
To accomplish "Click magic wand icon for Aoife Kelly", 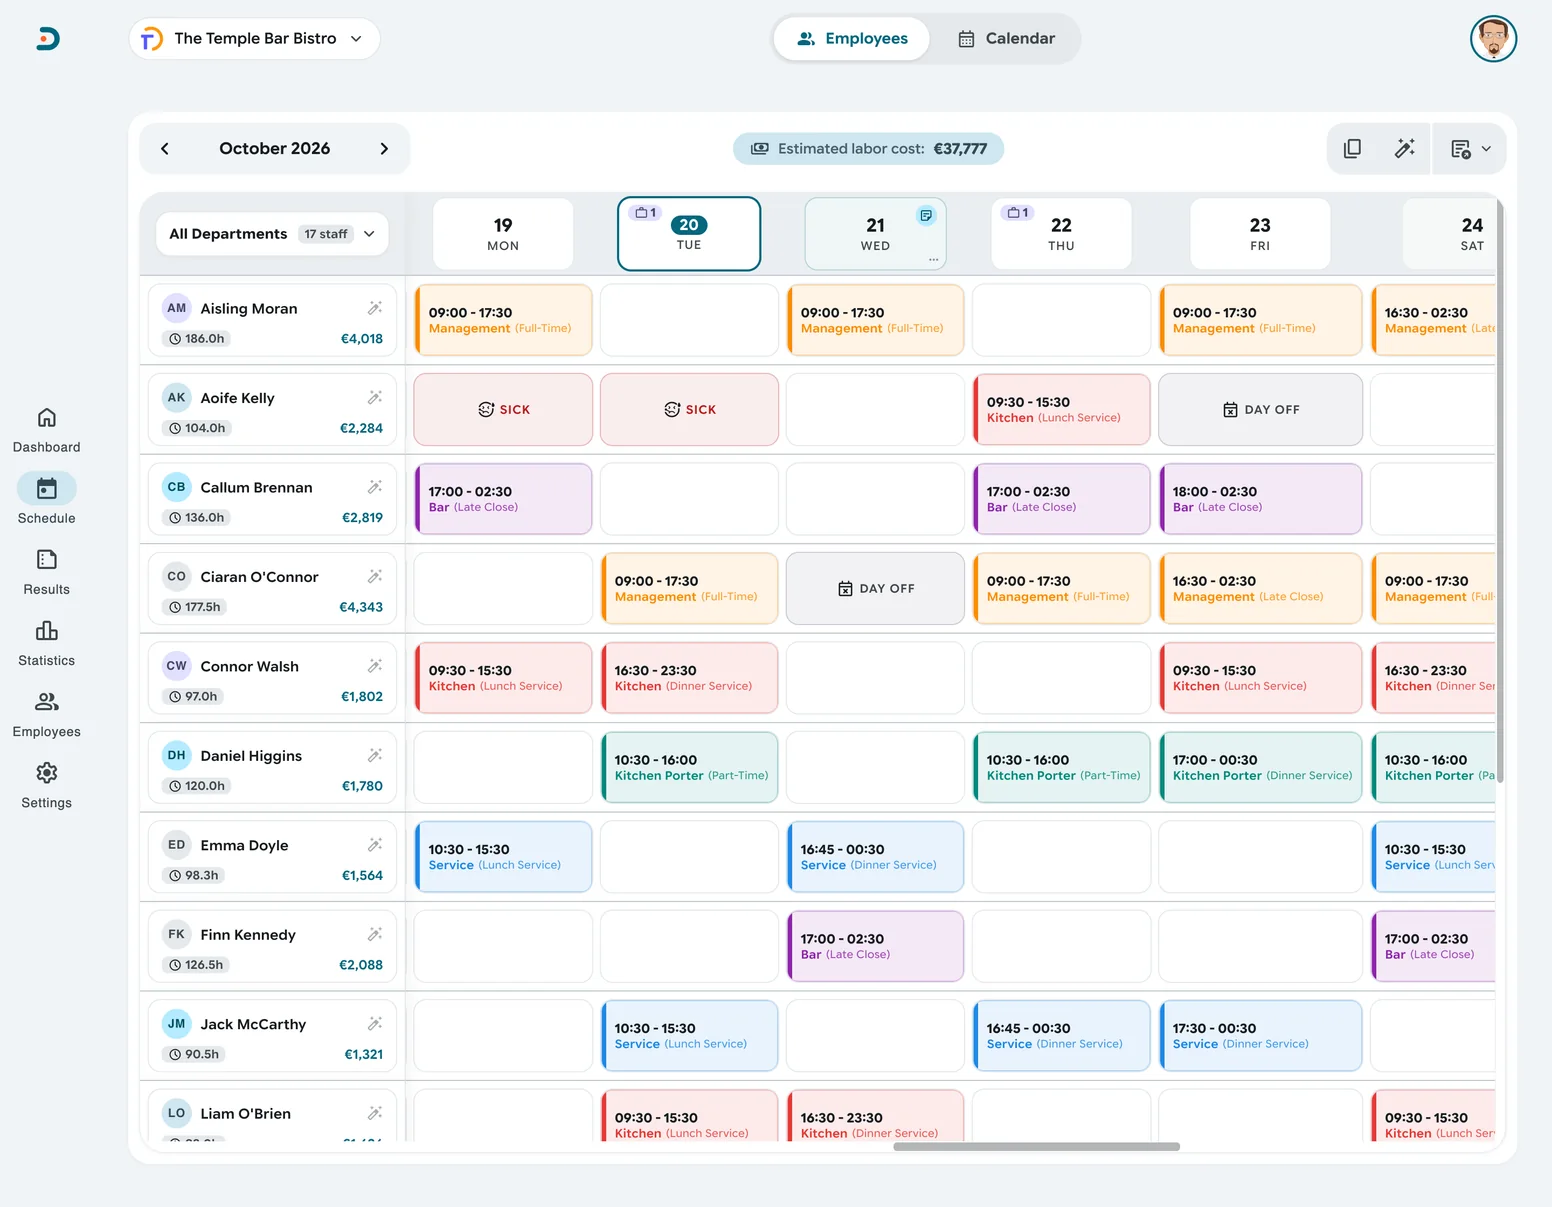I will coord(375,398).
